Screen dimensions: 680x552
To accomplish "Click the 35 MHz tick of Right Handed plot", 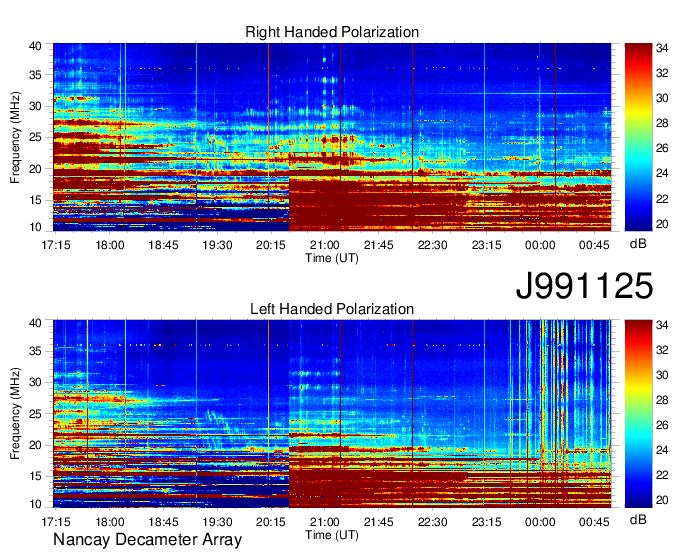I will [36, 75].
